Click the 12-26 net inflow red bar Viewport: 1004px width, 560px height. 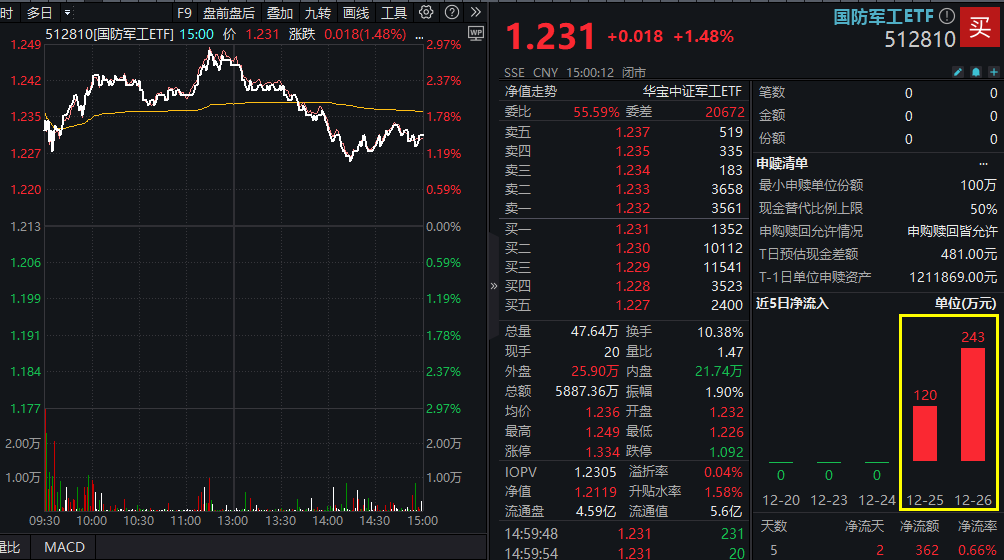(973, 404)
